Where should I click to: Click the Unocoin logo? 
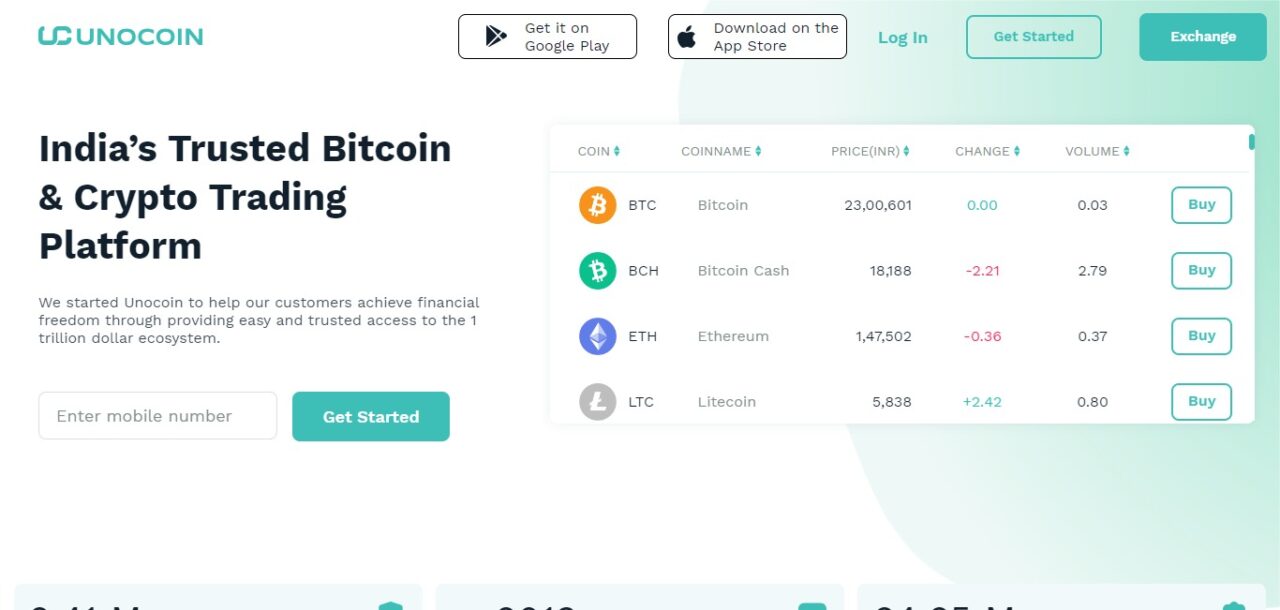[120, 37]
